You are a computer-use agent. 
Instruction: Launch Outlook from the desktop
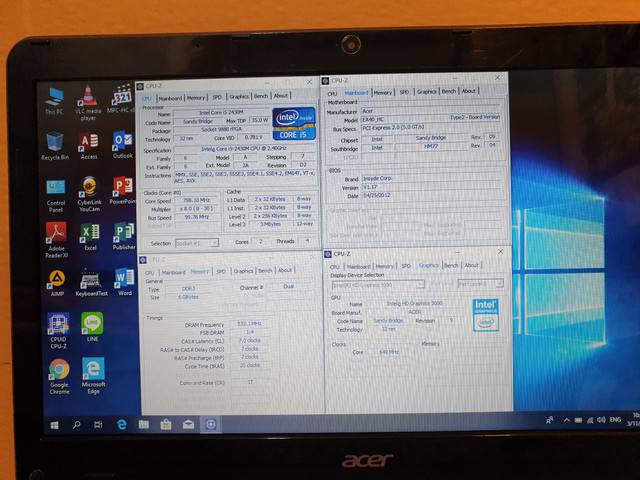tap(122, 145)
